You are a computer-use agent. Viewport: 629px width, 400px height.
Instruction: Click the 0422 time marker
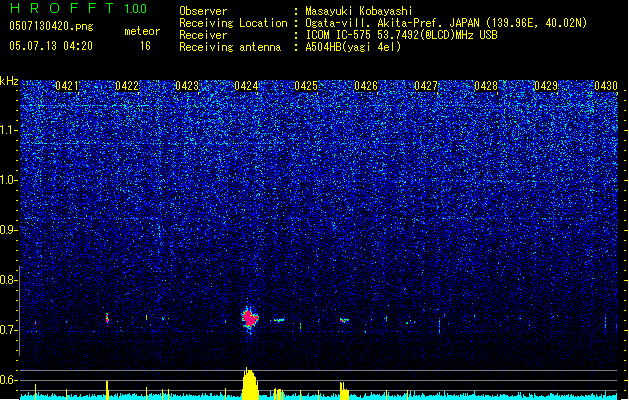(127, 86)
